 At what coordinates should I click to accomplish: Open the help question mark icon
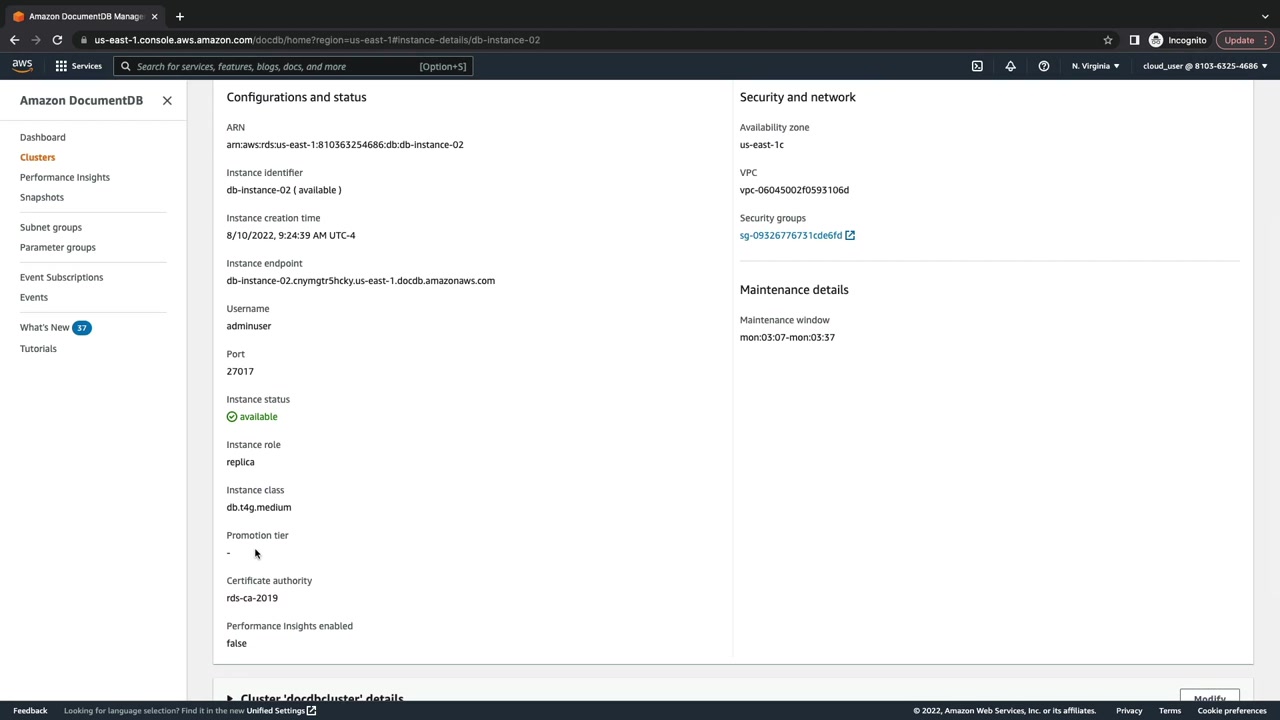1043,66
